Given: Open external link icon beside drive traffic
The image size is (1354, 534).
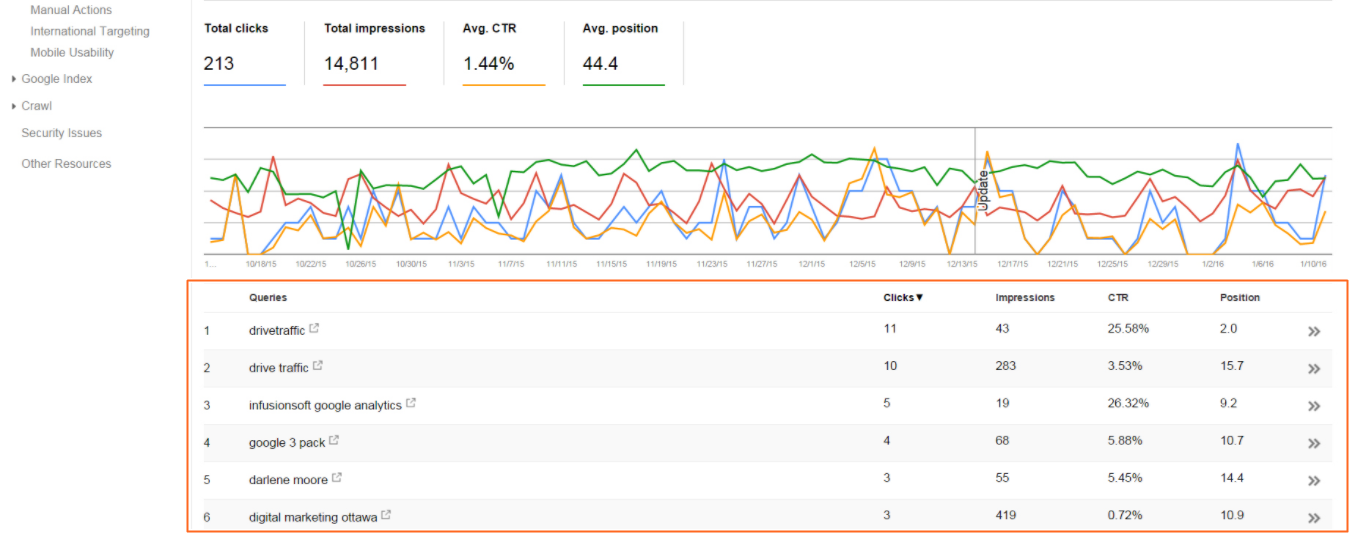Looking at the screenshot, I should coord(318,366).
